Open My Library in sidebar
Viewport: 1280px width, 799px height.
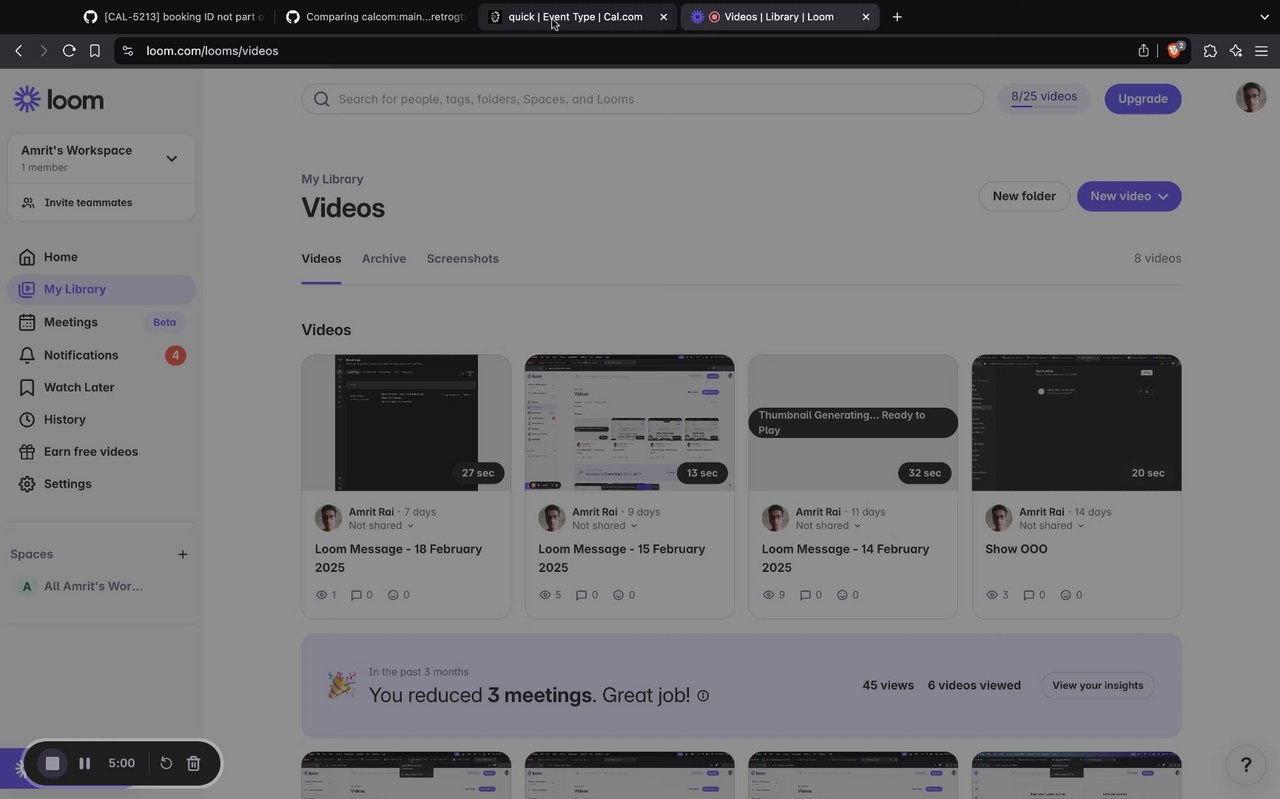(101, 289)
